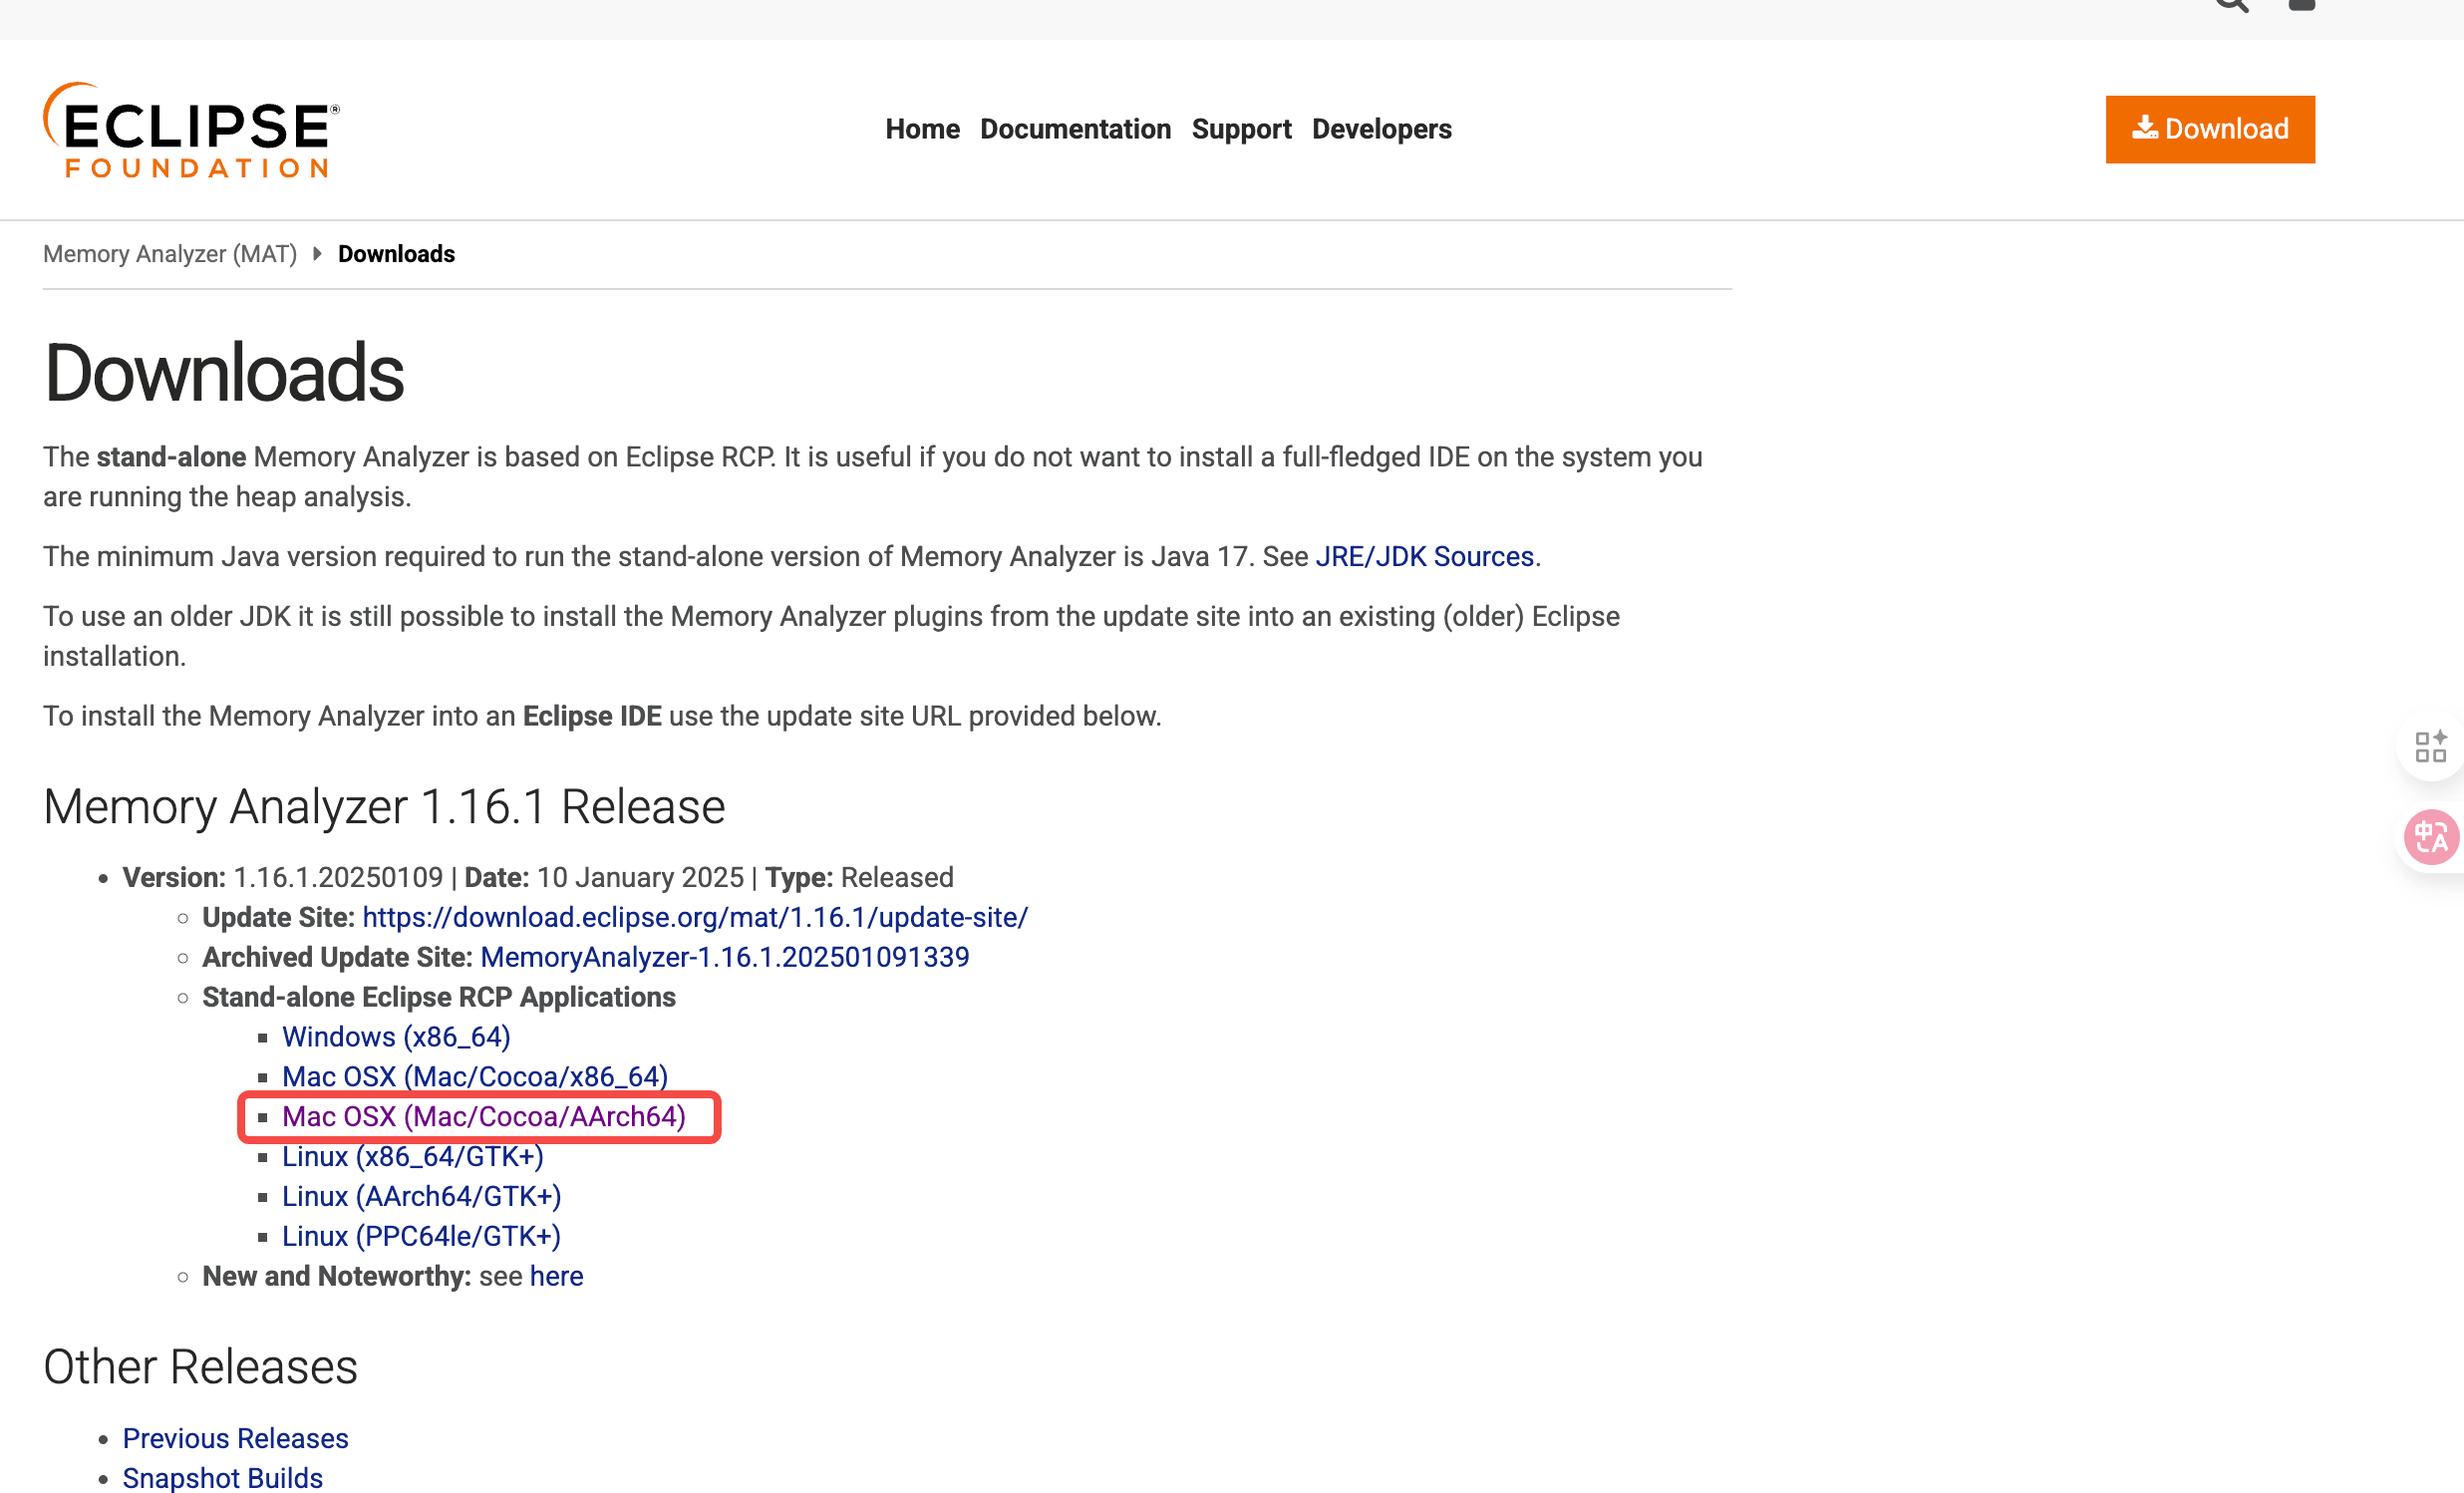Open the search magnifier icon at top
Image resolution: width=2464 pixels, height=1493 pixels.
[x=2231, y=5]
